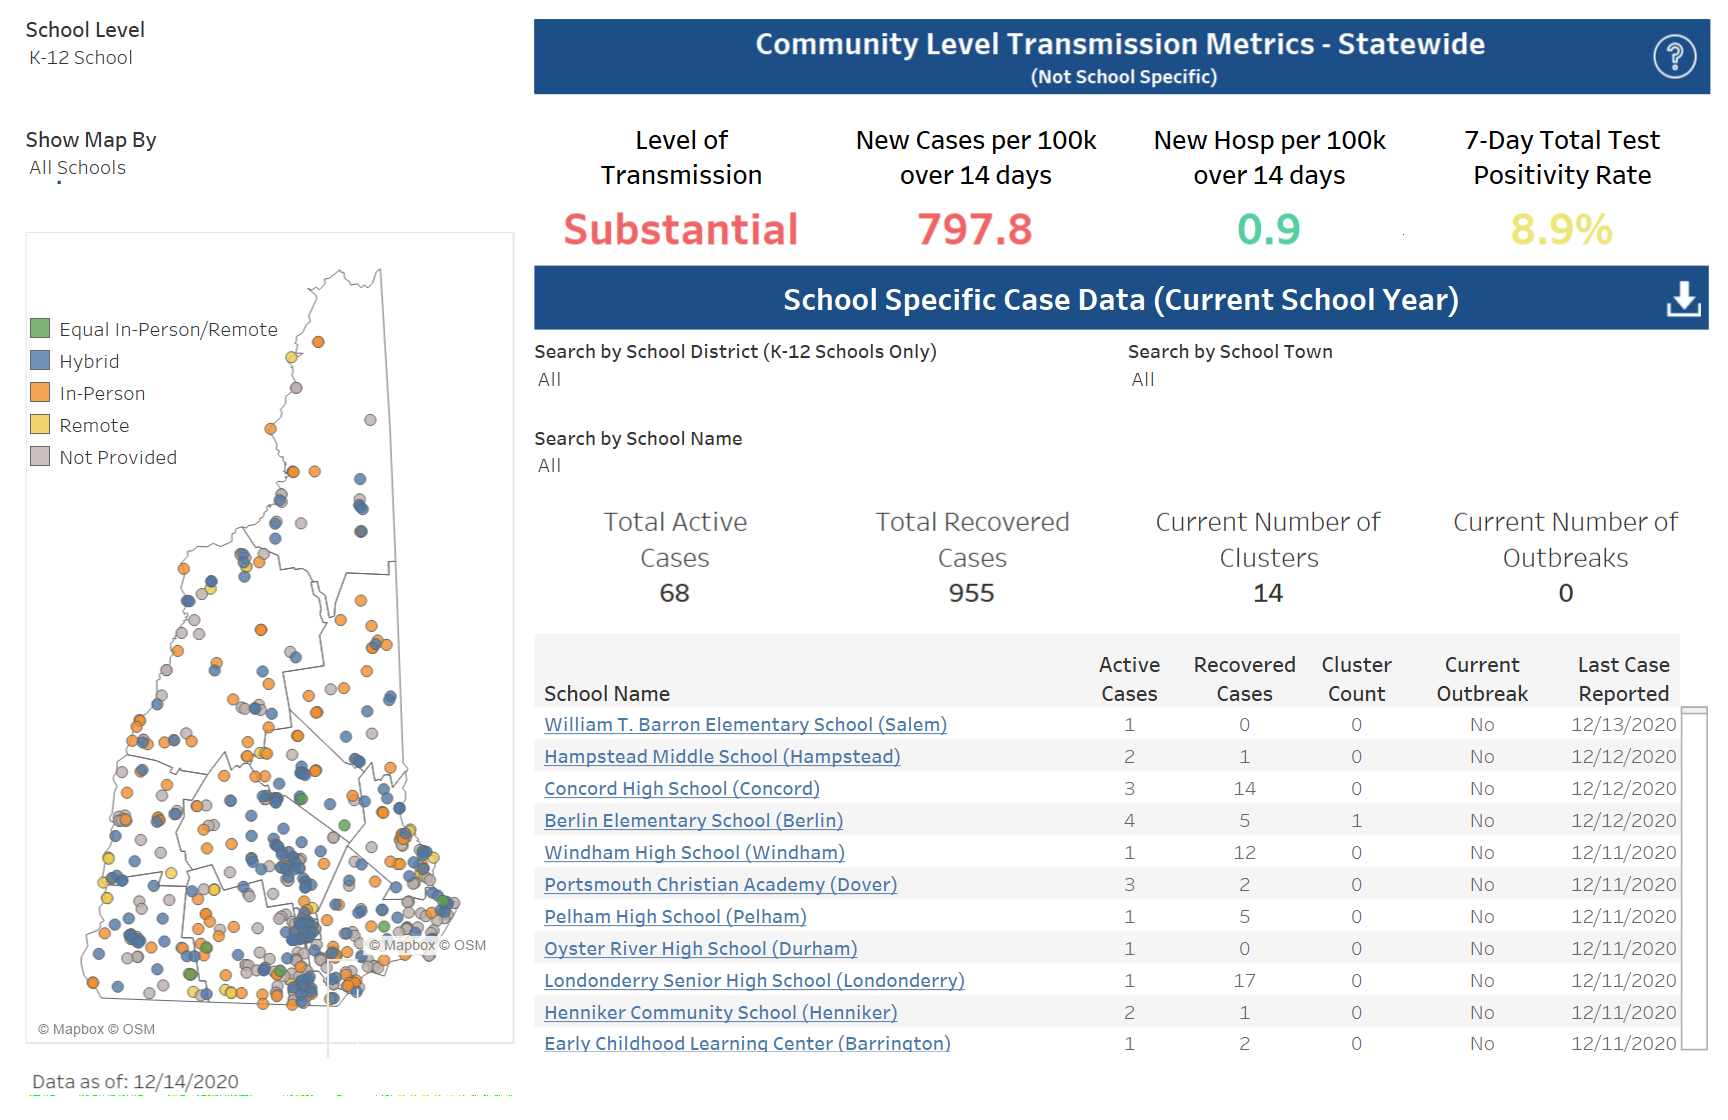
Task: Open Berlin Elementary School (Berlin) link
Action: [693, 821]
